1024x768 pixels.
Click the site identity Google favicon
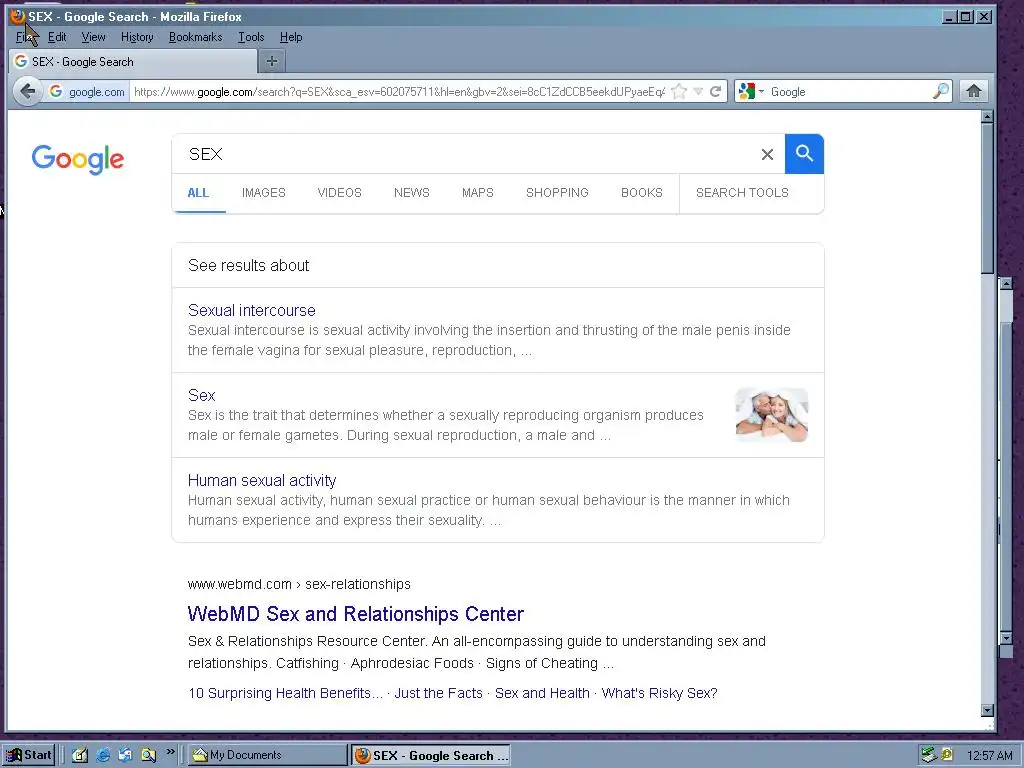56,91
